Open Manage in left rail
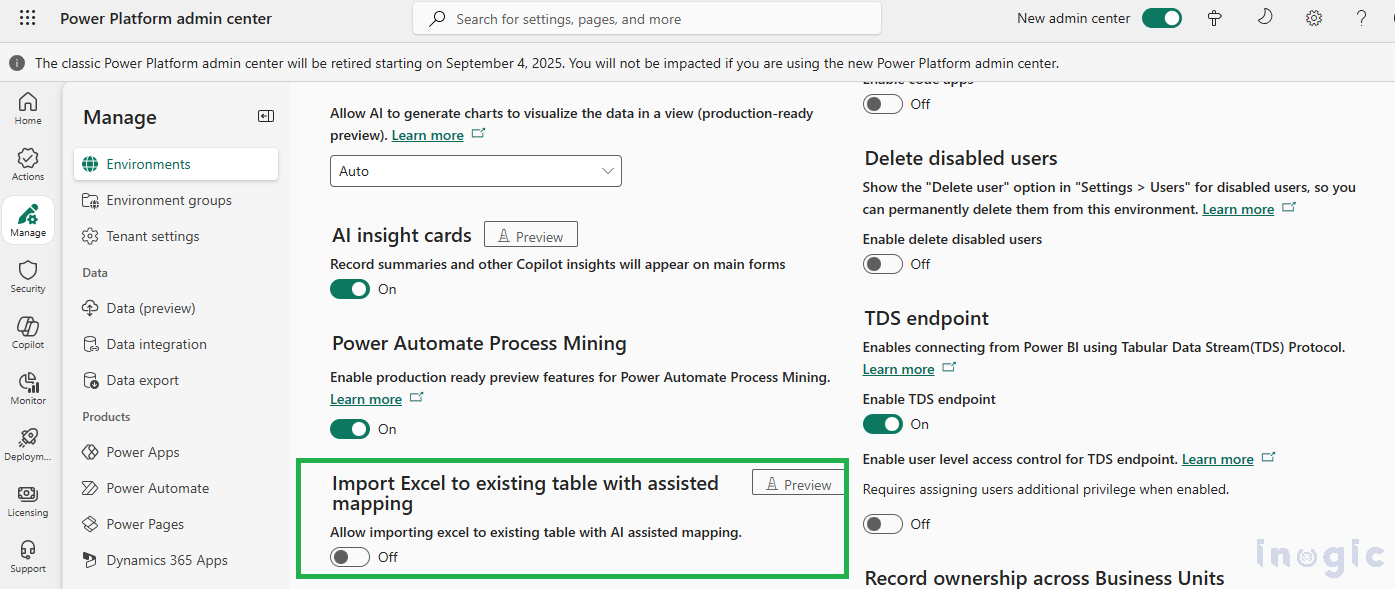 click(x=28, y=220)
